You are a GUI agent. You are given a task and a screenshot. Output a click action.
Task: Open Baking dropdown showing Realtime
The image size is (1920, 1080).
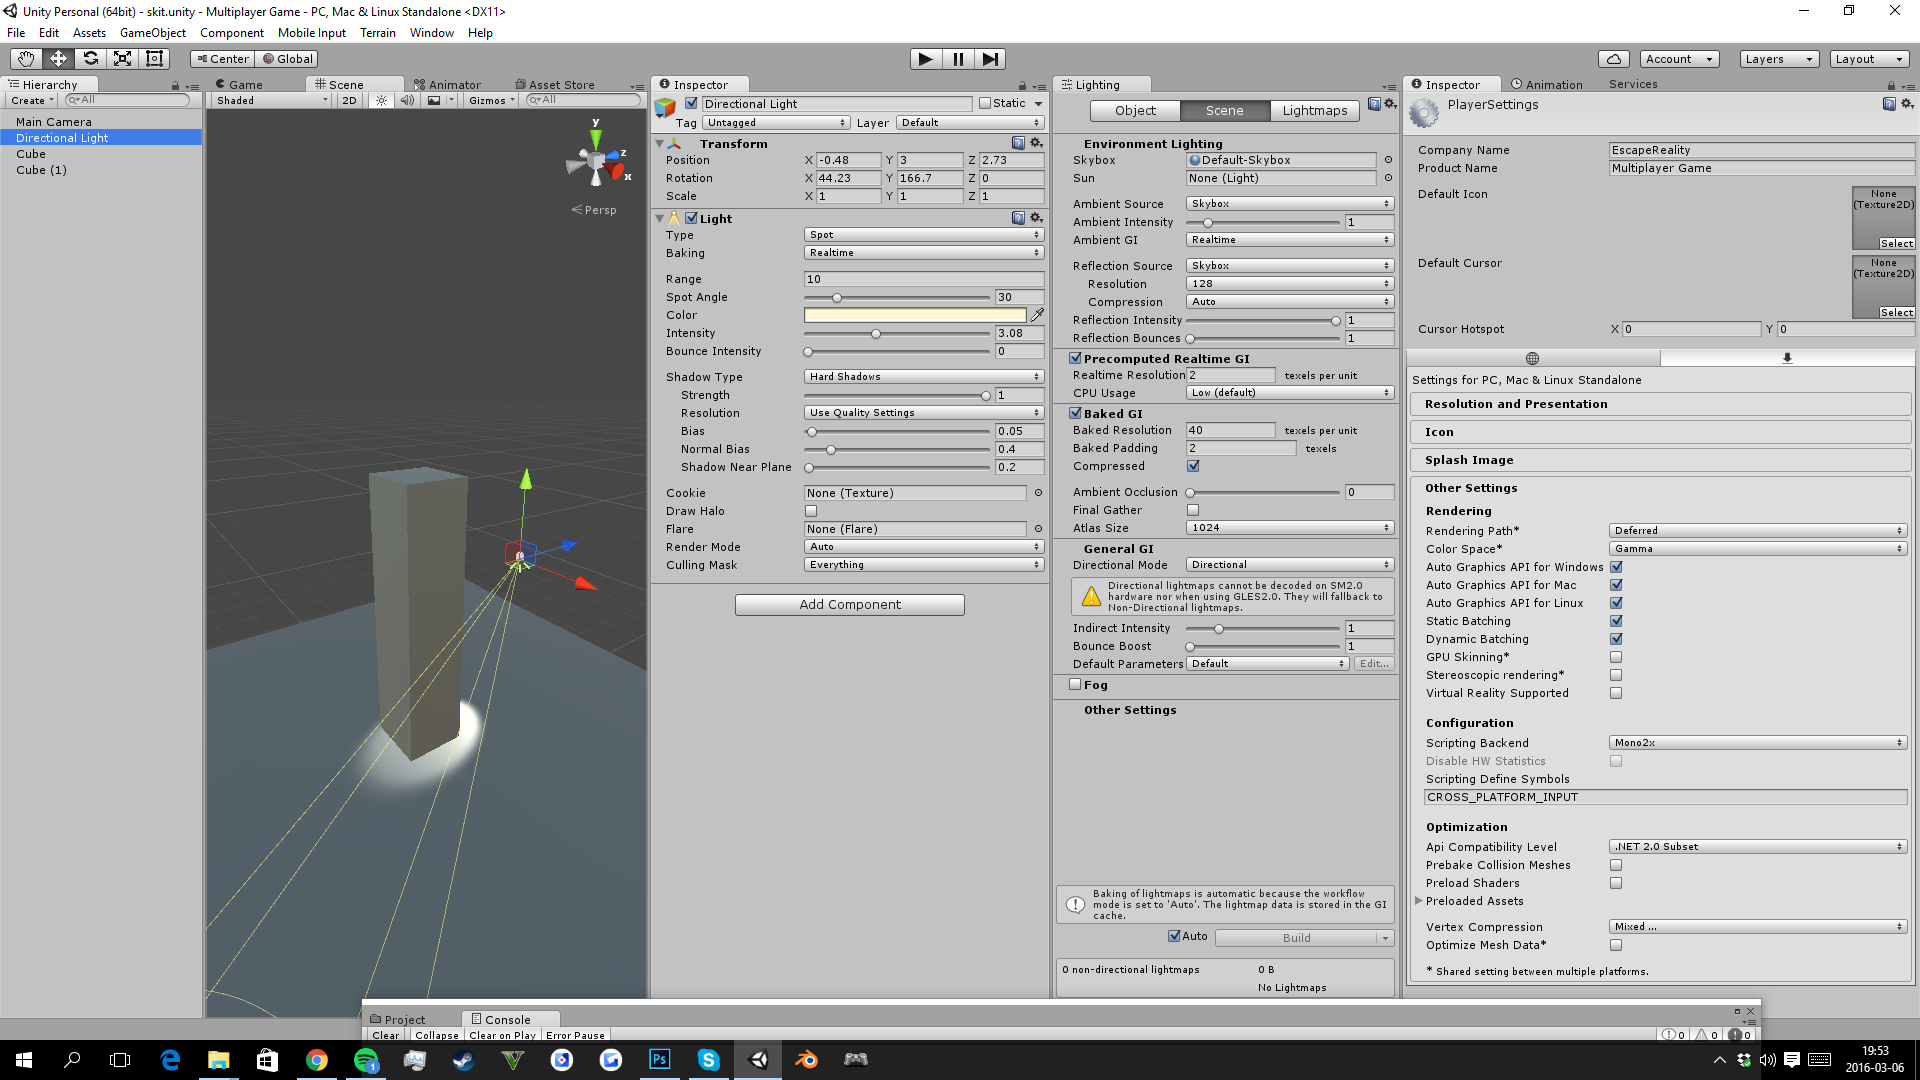pyautogui.click(x=924, y=253)
